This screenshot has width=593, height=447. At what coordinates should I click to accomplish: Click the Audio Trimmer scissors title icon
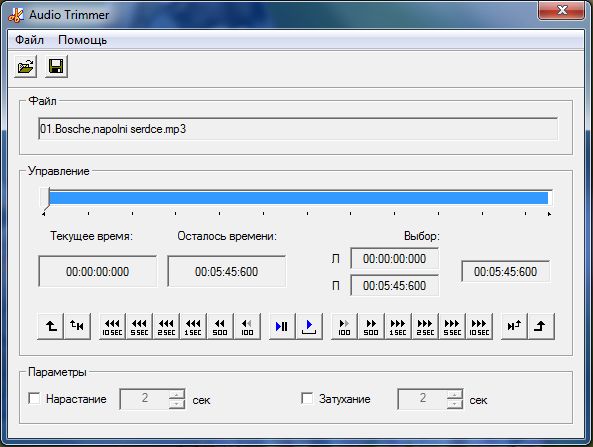click(x=16, y=15)
